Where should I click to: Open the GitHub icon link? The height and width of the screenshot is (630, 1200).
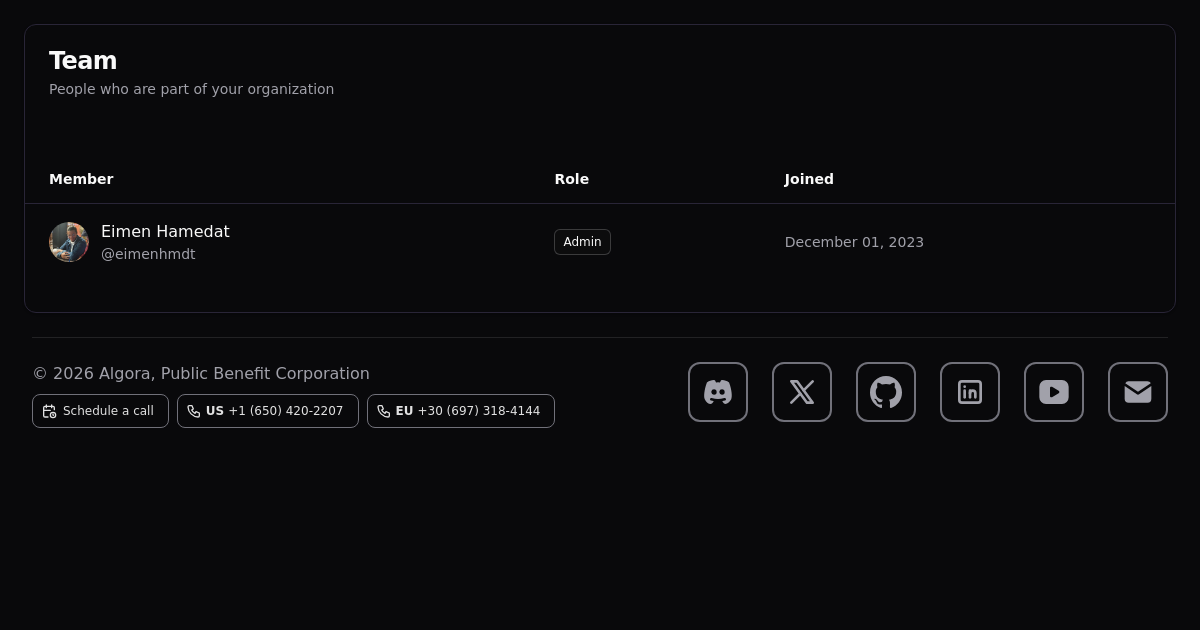(886, 392)
